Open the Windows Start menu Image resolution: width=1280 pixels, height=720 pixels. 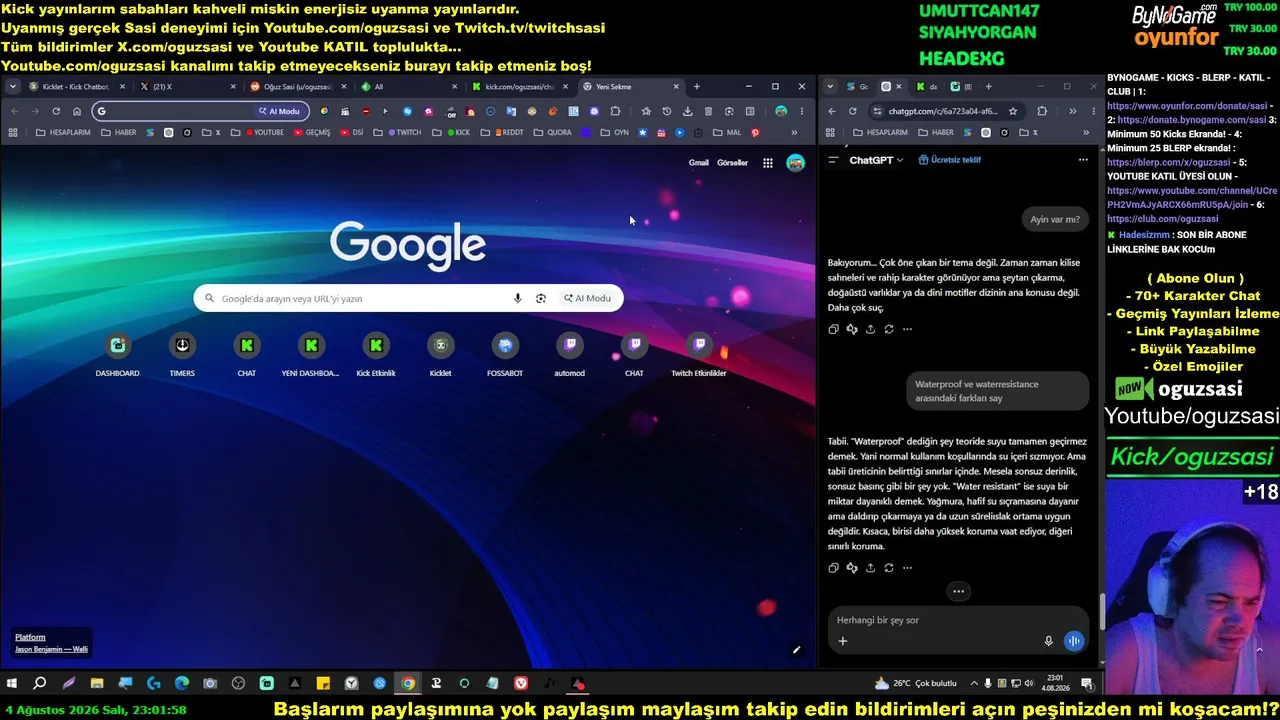(x=12, y=684)
